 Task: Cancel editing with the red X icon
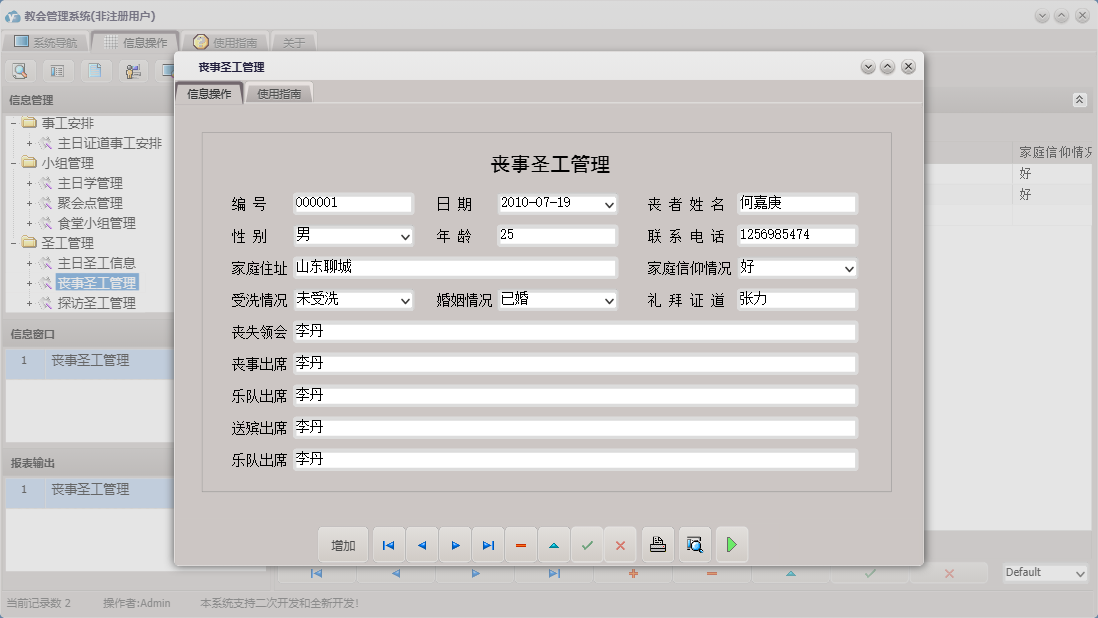(620, 544)
